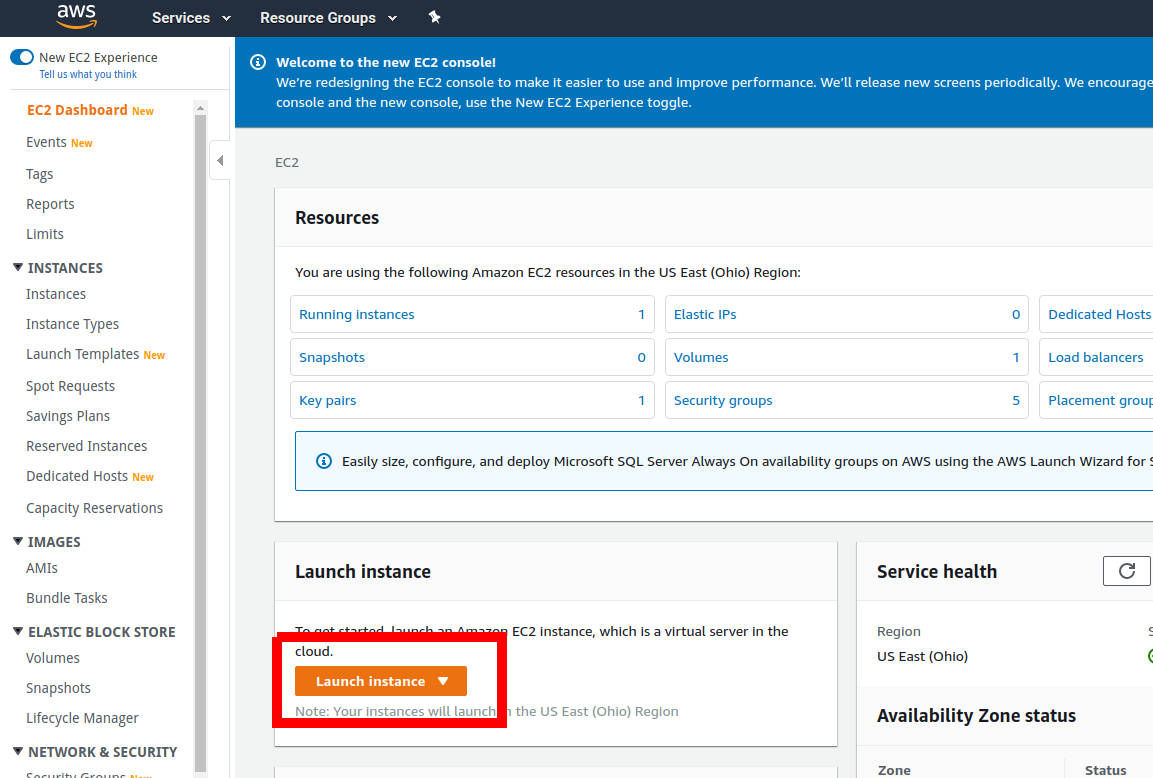This screenshot has height=778, width=1153.
Task: Collapse the INSTANCES sidebar section
Action: tap(18, 267)
